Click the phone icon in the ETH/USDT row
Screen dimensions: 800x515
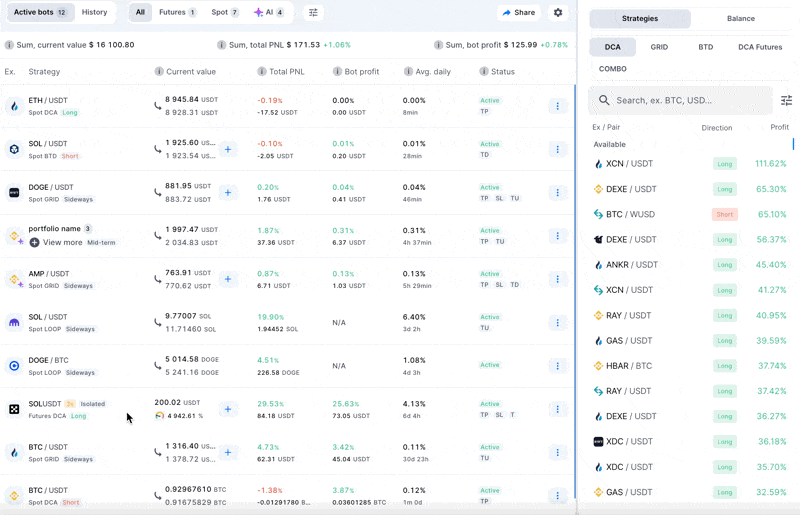pos(157,105)
